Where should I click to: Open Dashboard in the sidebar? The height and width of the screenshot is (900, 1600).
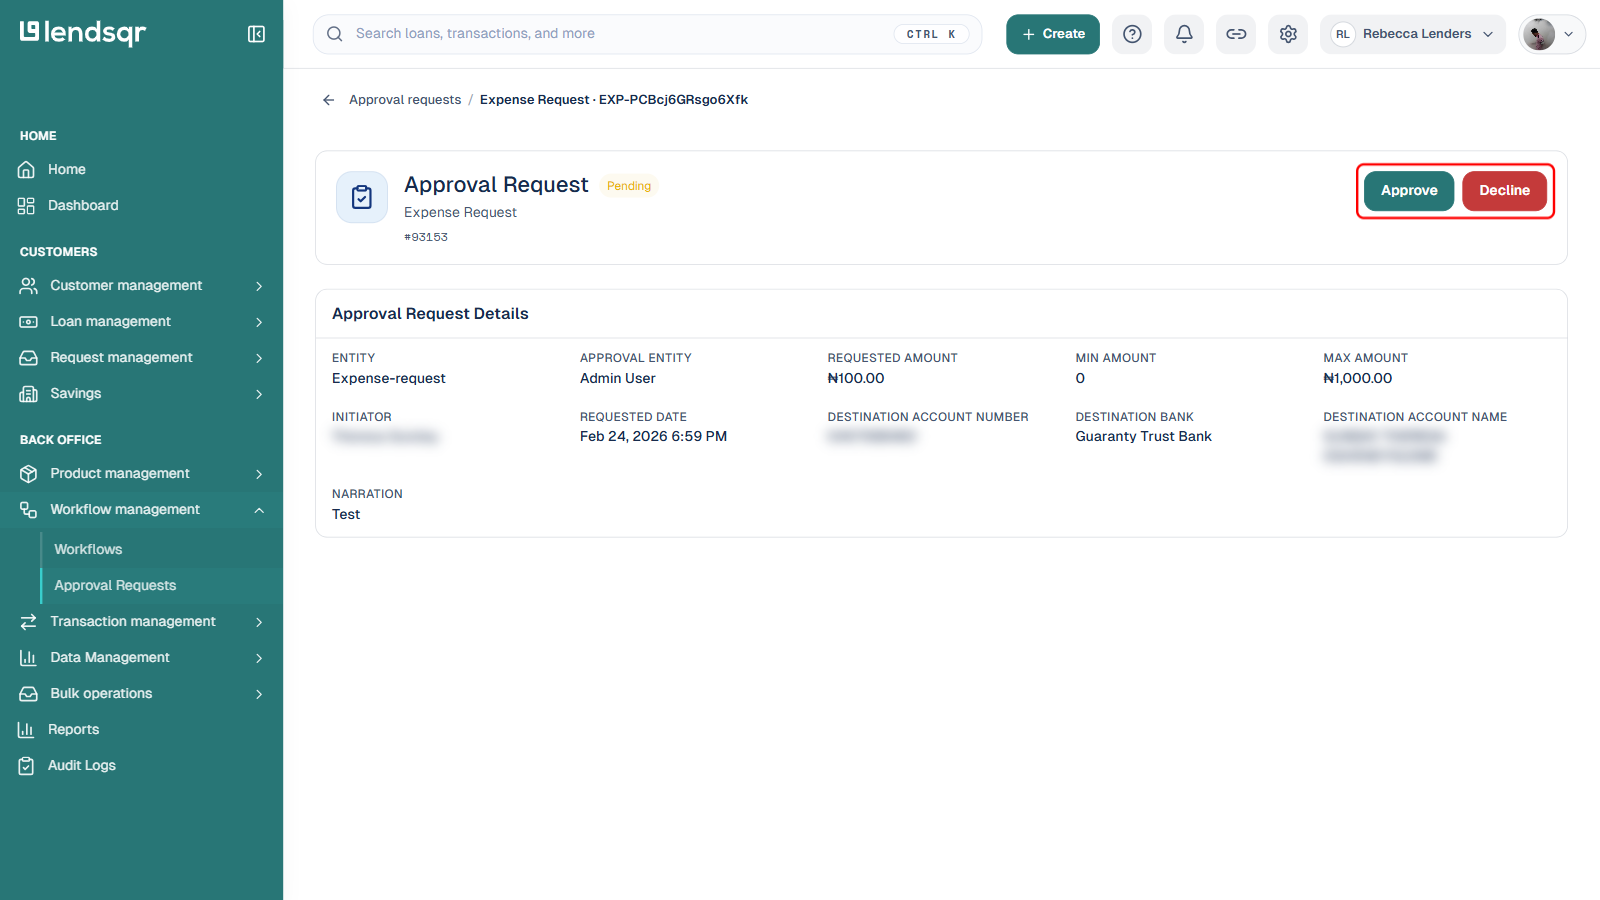83,206
